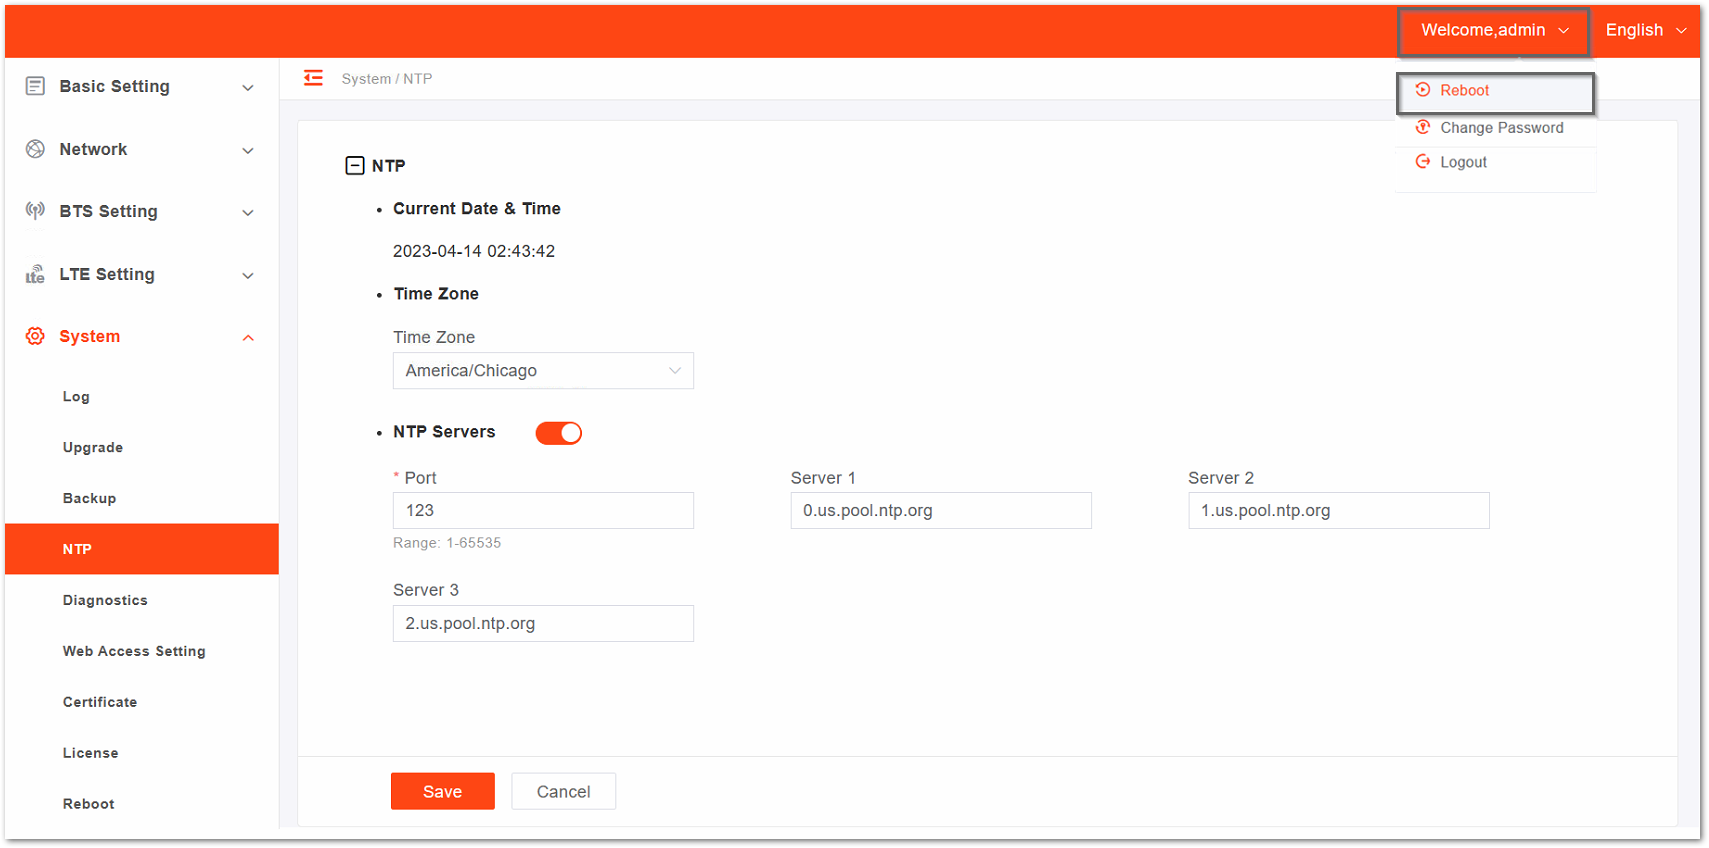
Task: Expand the BTS Setting chevron
Action: [248, 213]
